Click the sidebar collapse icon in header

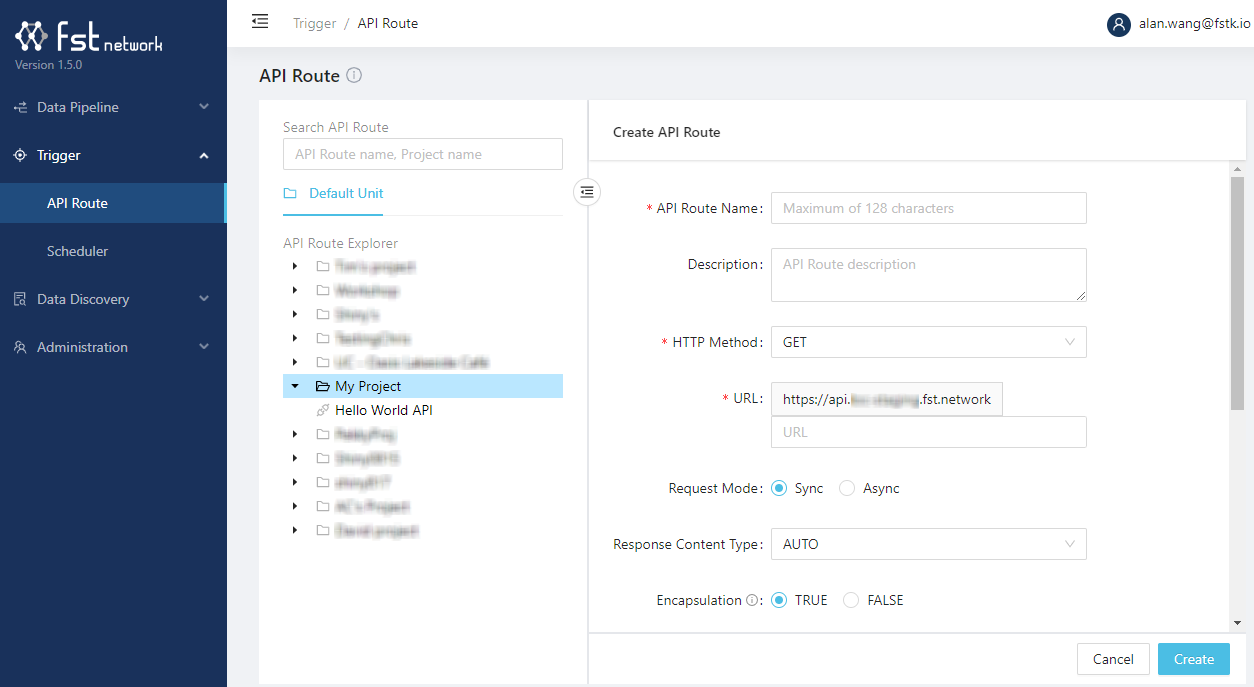(260, 21)
